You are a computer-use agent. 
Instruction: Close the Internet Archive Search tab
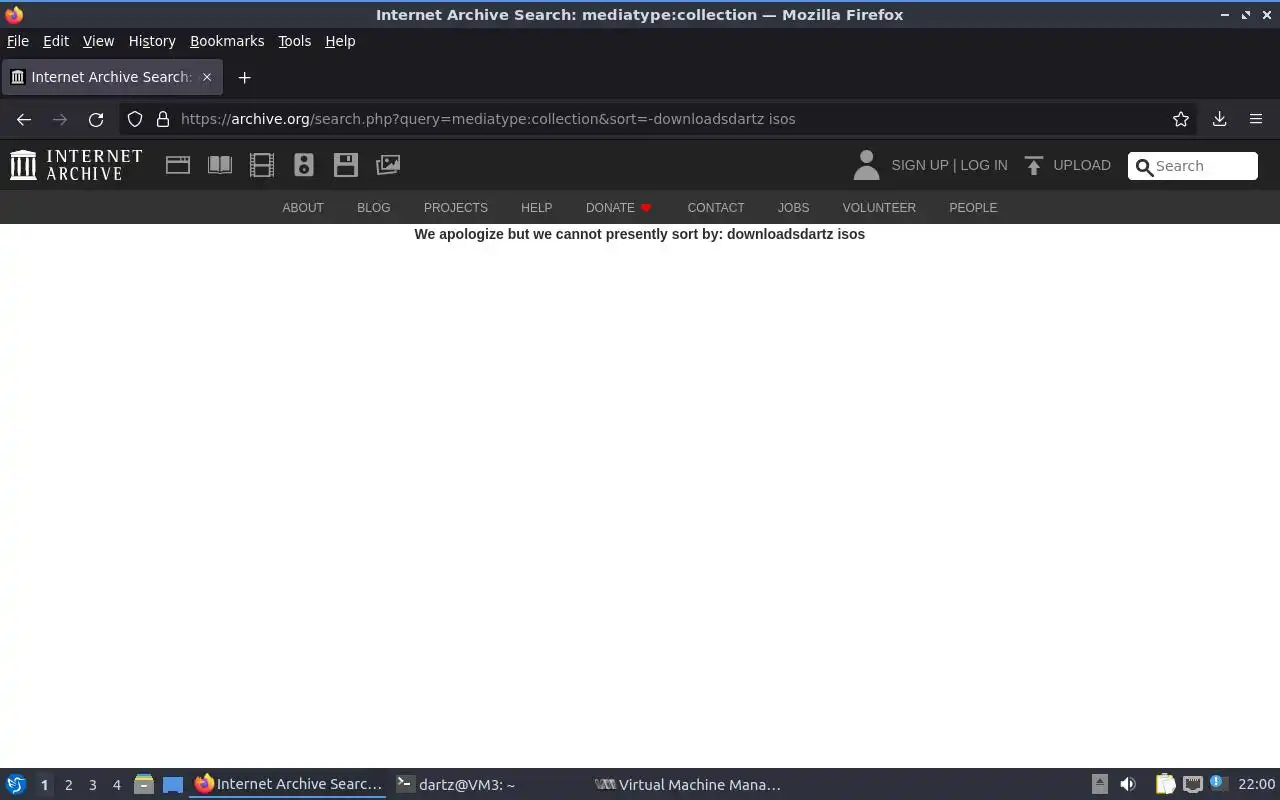207,77
